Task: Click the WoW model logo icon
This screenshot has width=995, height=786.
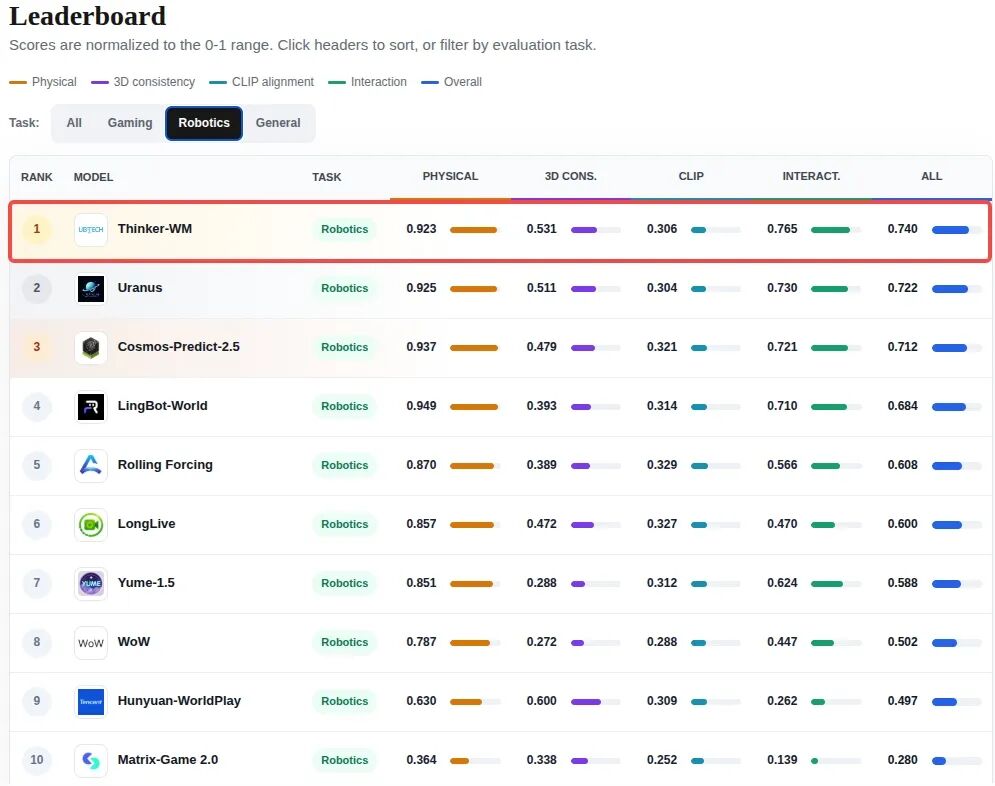Action: [91, 642]
